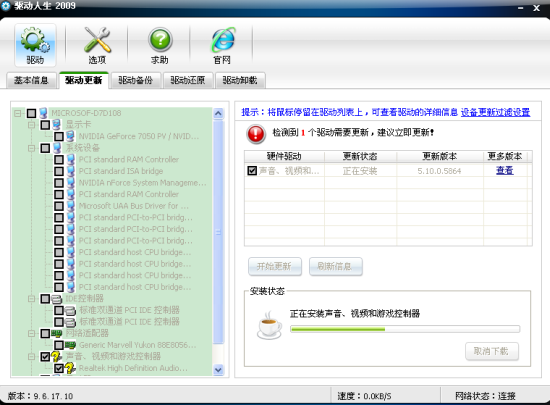This screenshot has width=550, height=405.
Task: Click the 更多版本 column header
Action: coord(505,156)
